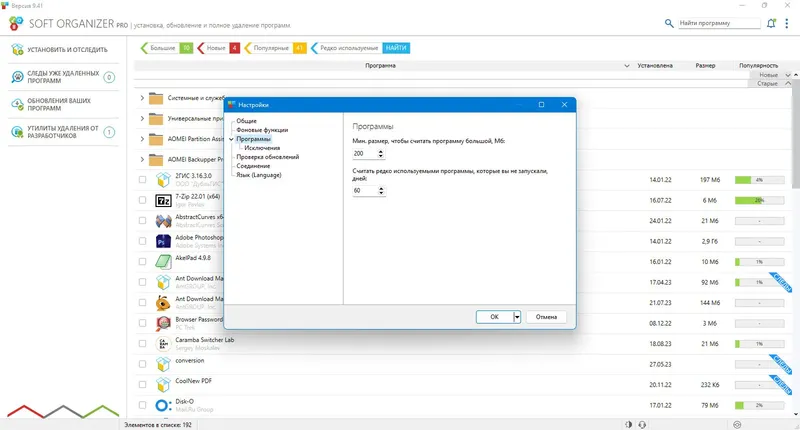Click the Caramba Switcher Lab icon

163,344
